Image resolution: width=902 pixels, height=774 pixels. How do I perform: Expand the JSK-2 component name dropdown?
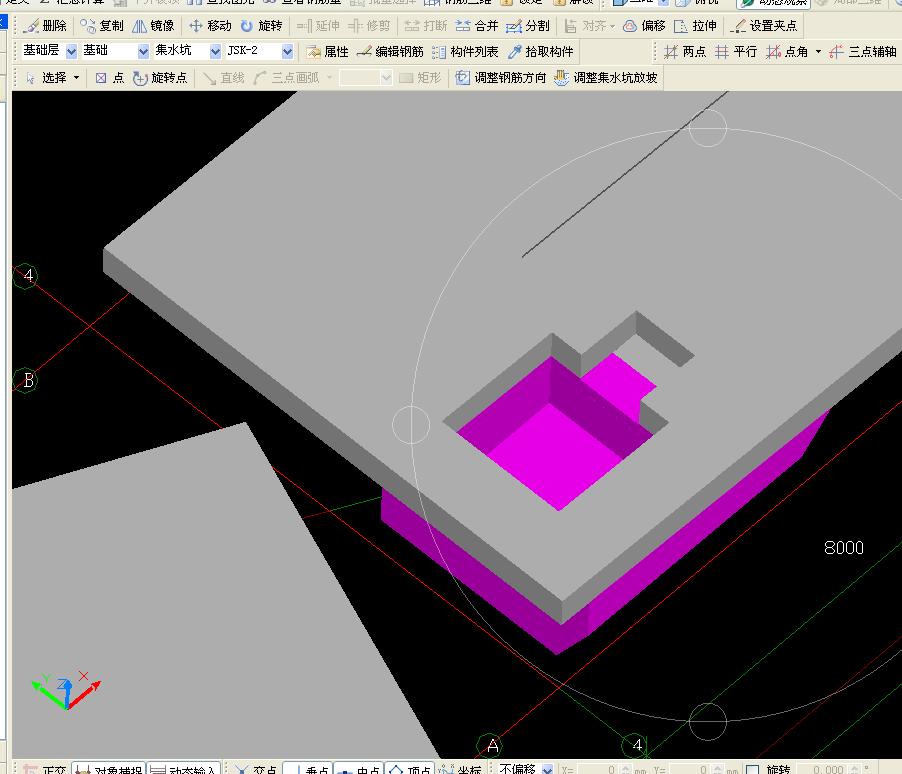tap(288, 52)
